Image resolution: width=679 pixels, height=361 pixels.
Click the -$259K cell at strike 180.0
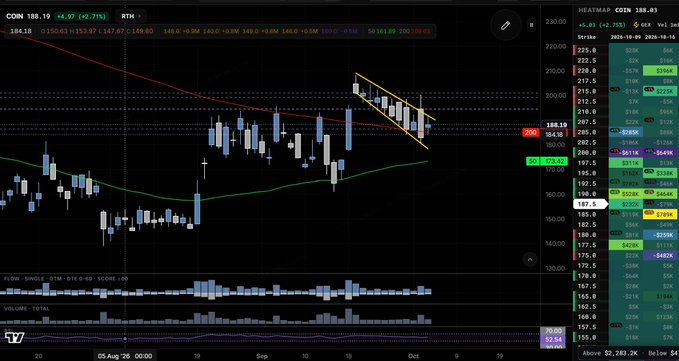point(660,235)
